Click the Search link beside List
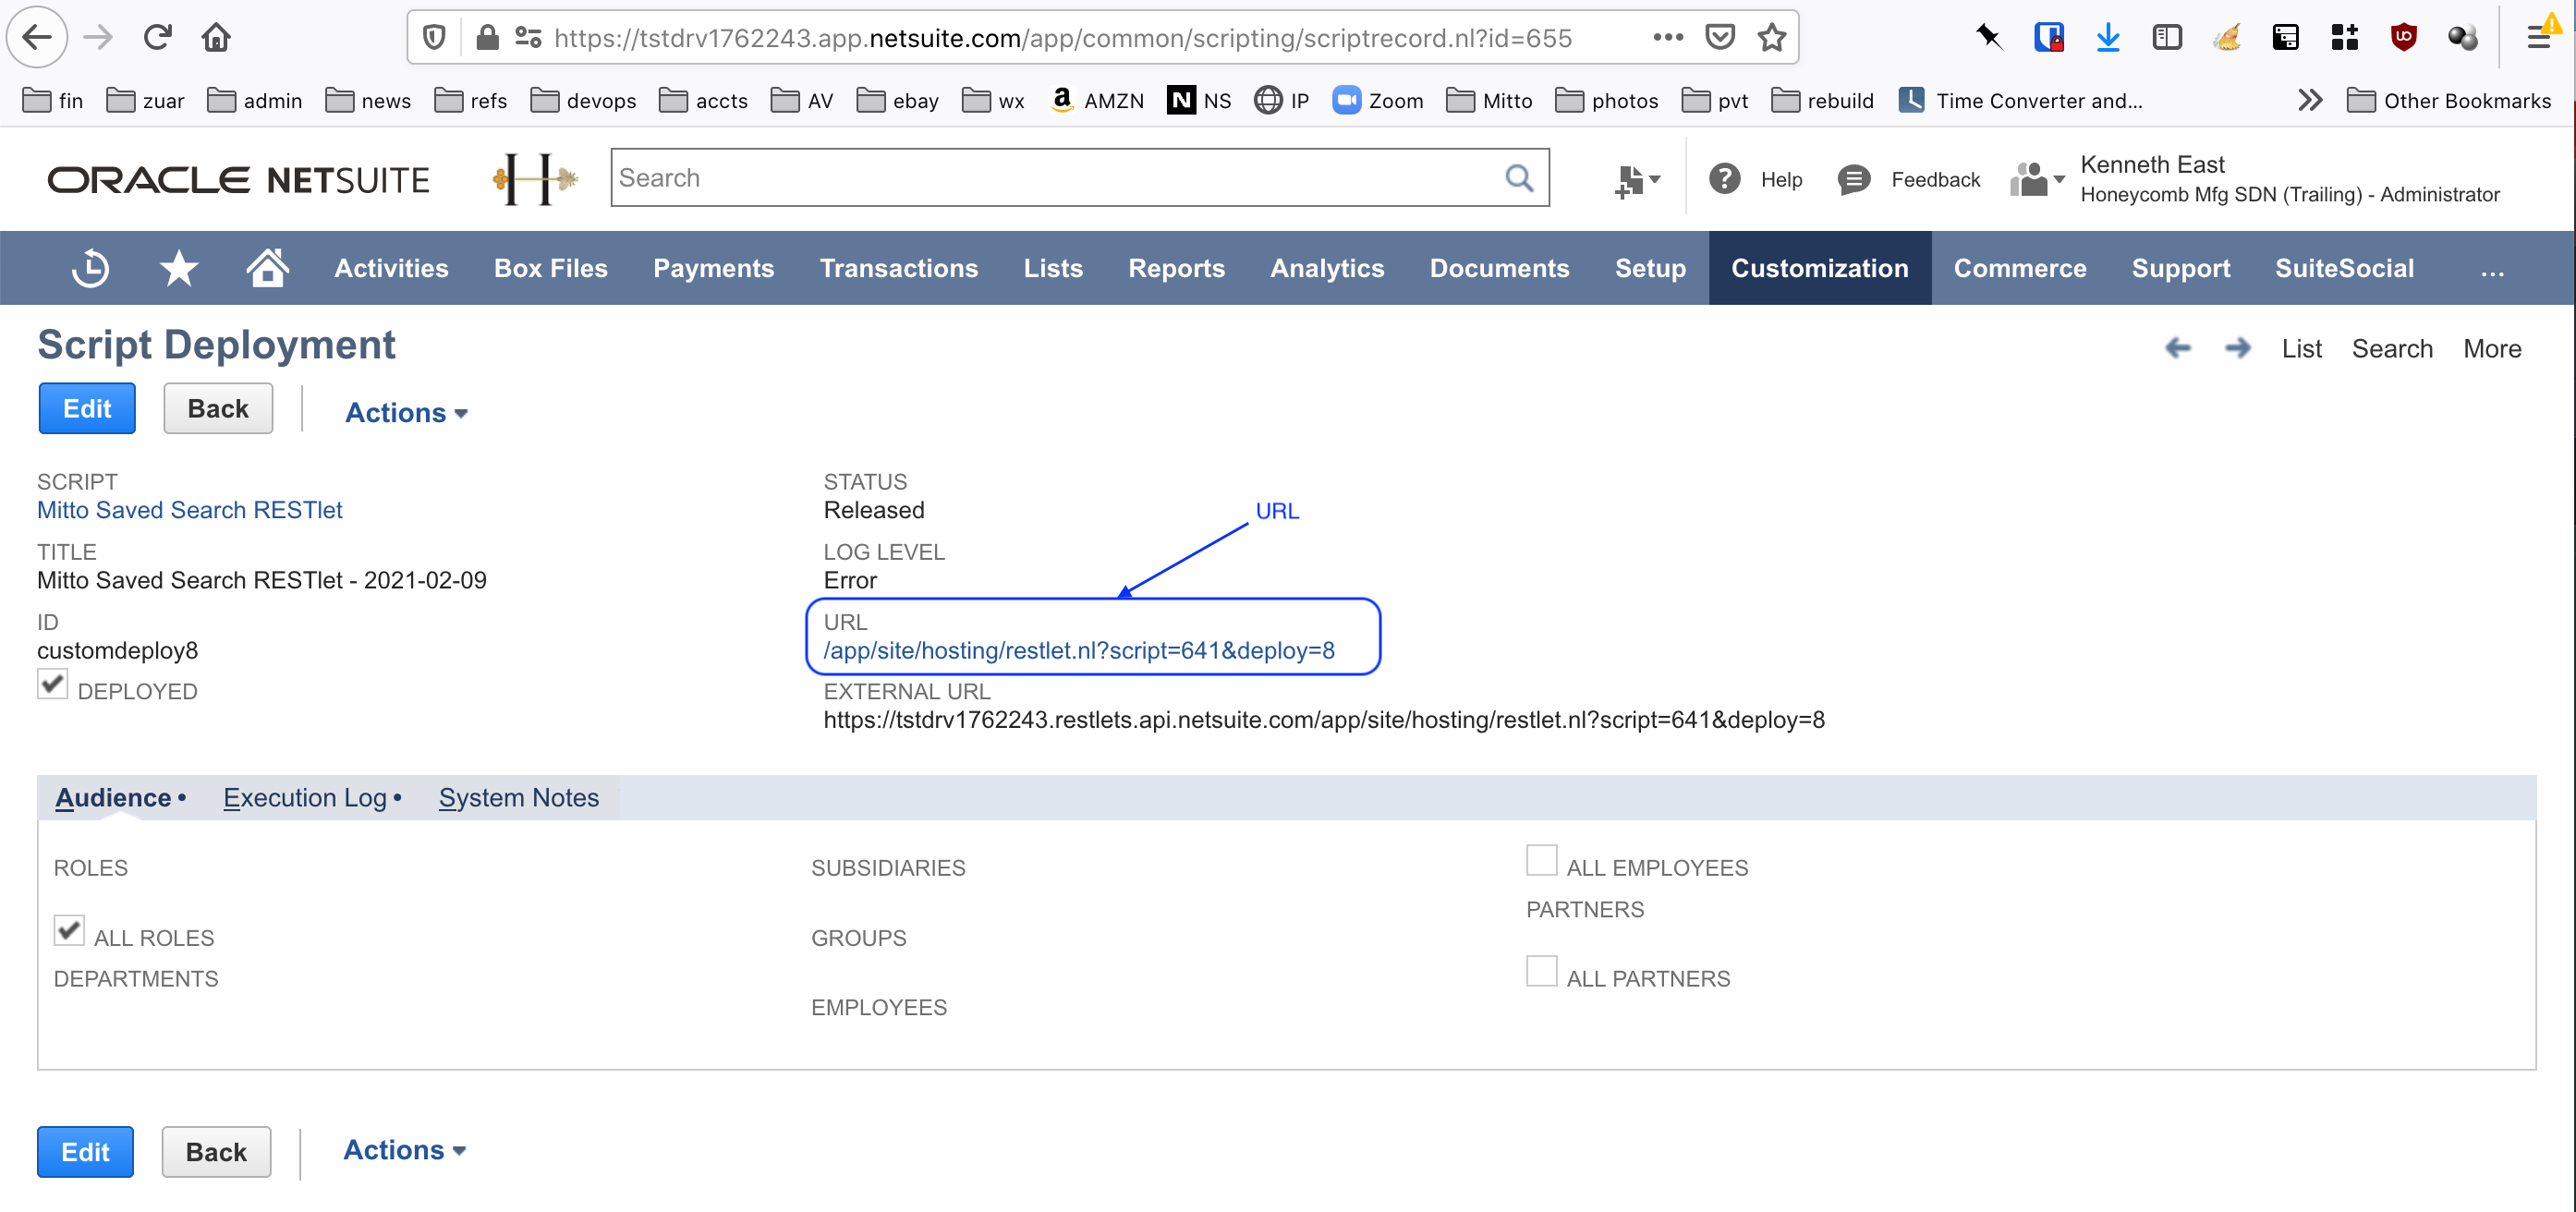Screen dimensions: 2576x1212 click(x=2392, y=348)
